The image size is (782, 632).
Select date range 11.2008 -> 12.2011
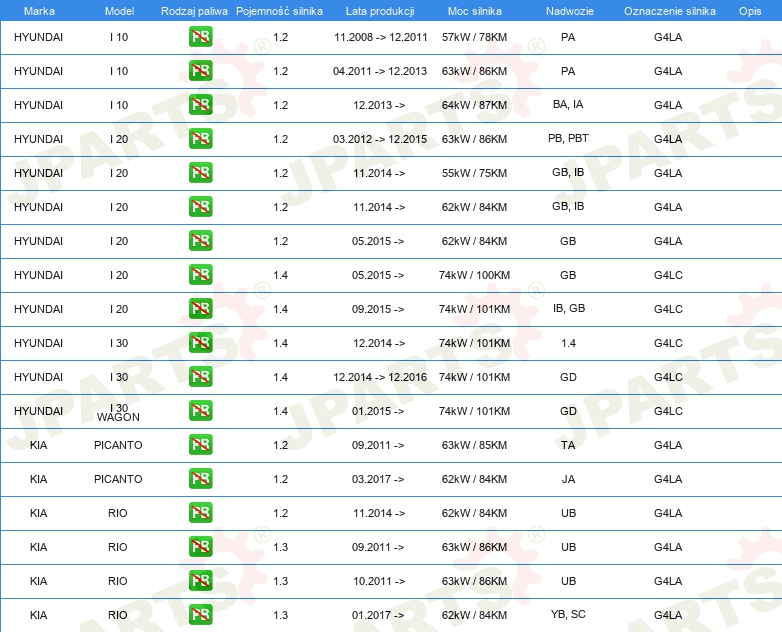pos(381,37)
